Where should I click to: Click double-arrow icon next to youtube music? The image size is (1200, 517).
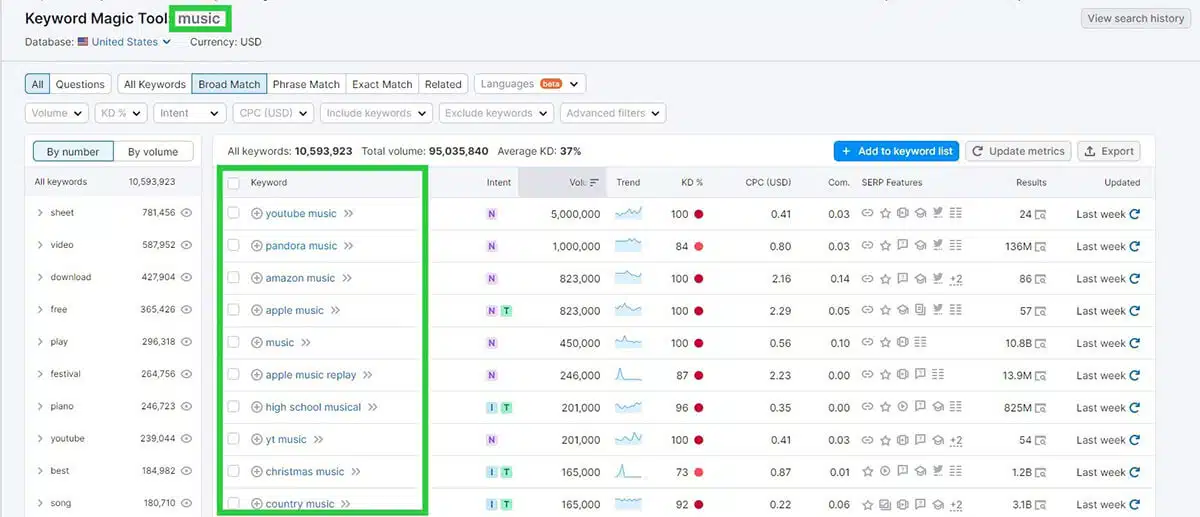point(349,214)
